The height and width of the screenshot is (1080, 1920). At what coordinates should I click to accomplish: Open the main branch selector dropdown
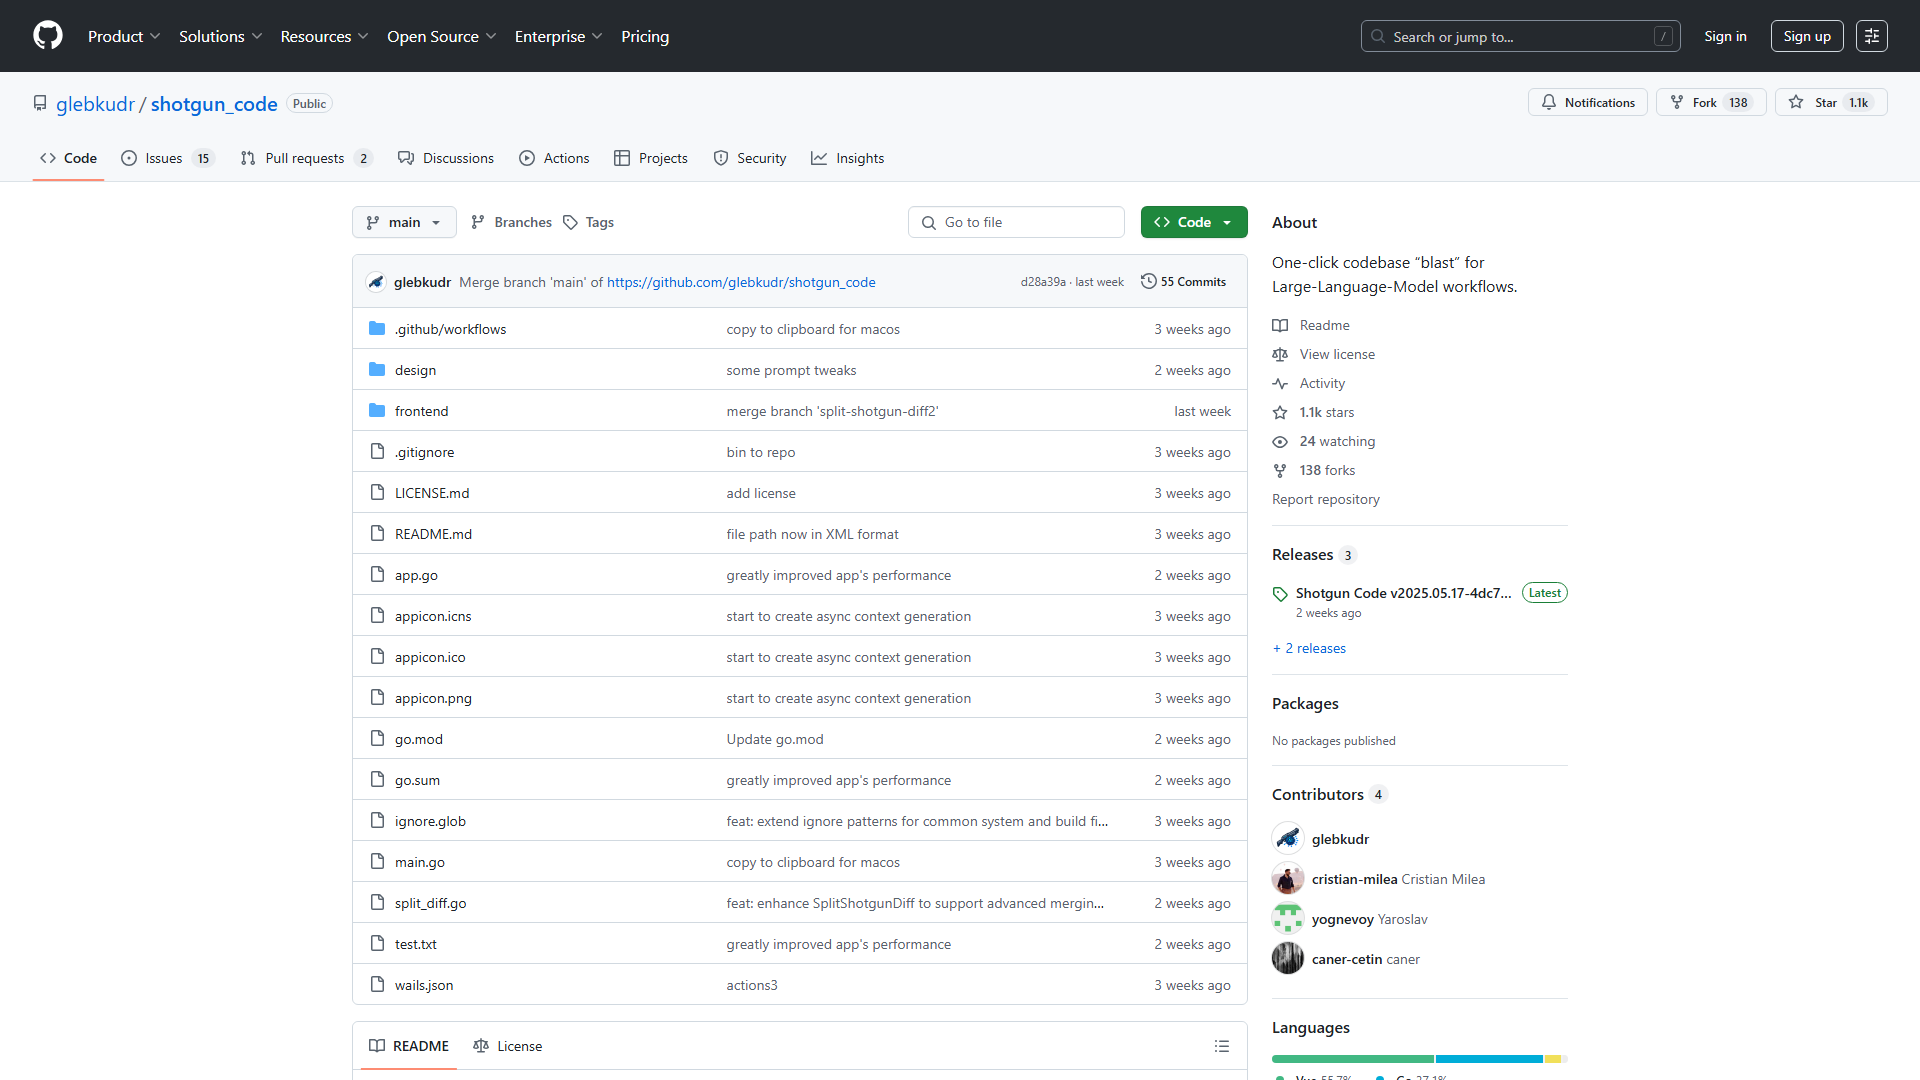(404, 222)
